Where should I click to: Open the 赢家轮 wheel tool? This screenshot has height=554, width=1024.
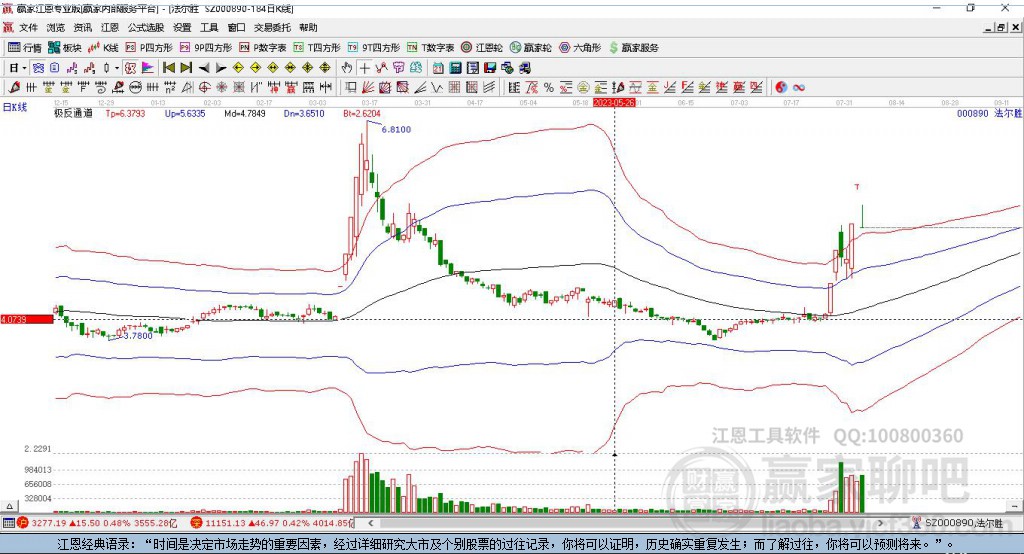tap(531, 48)
